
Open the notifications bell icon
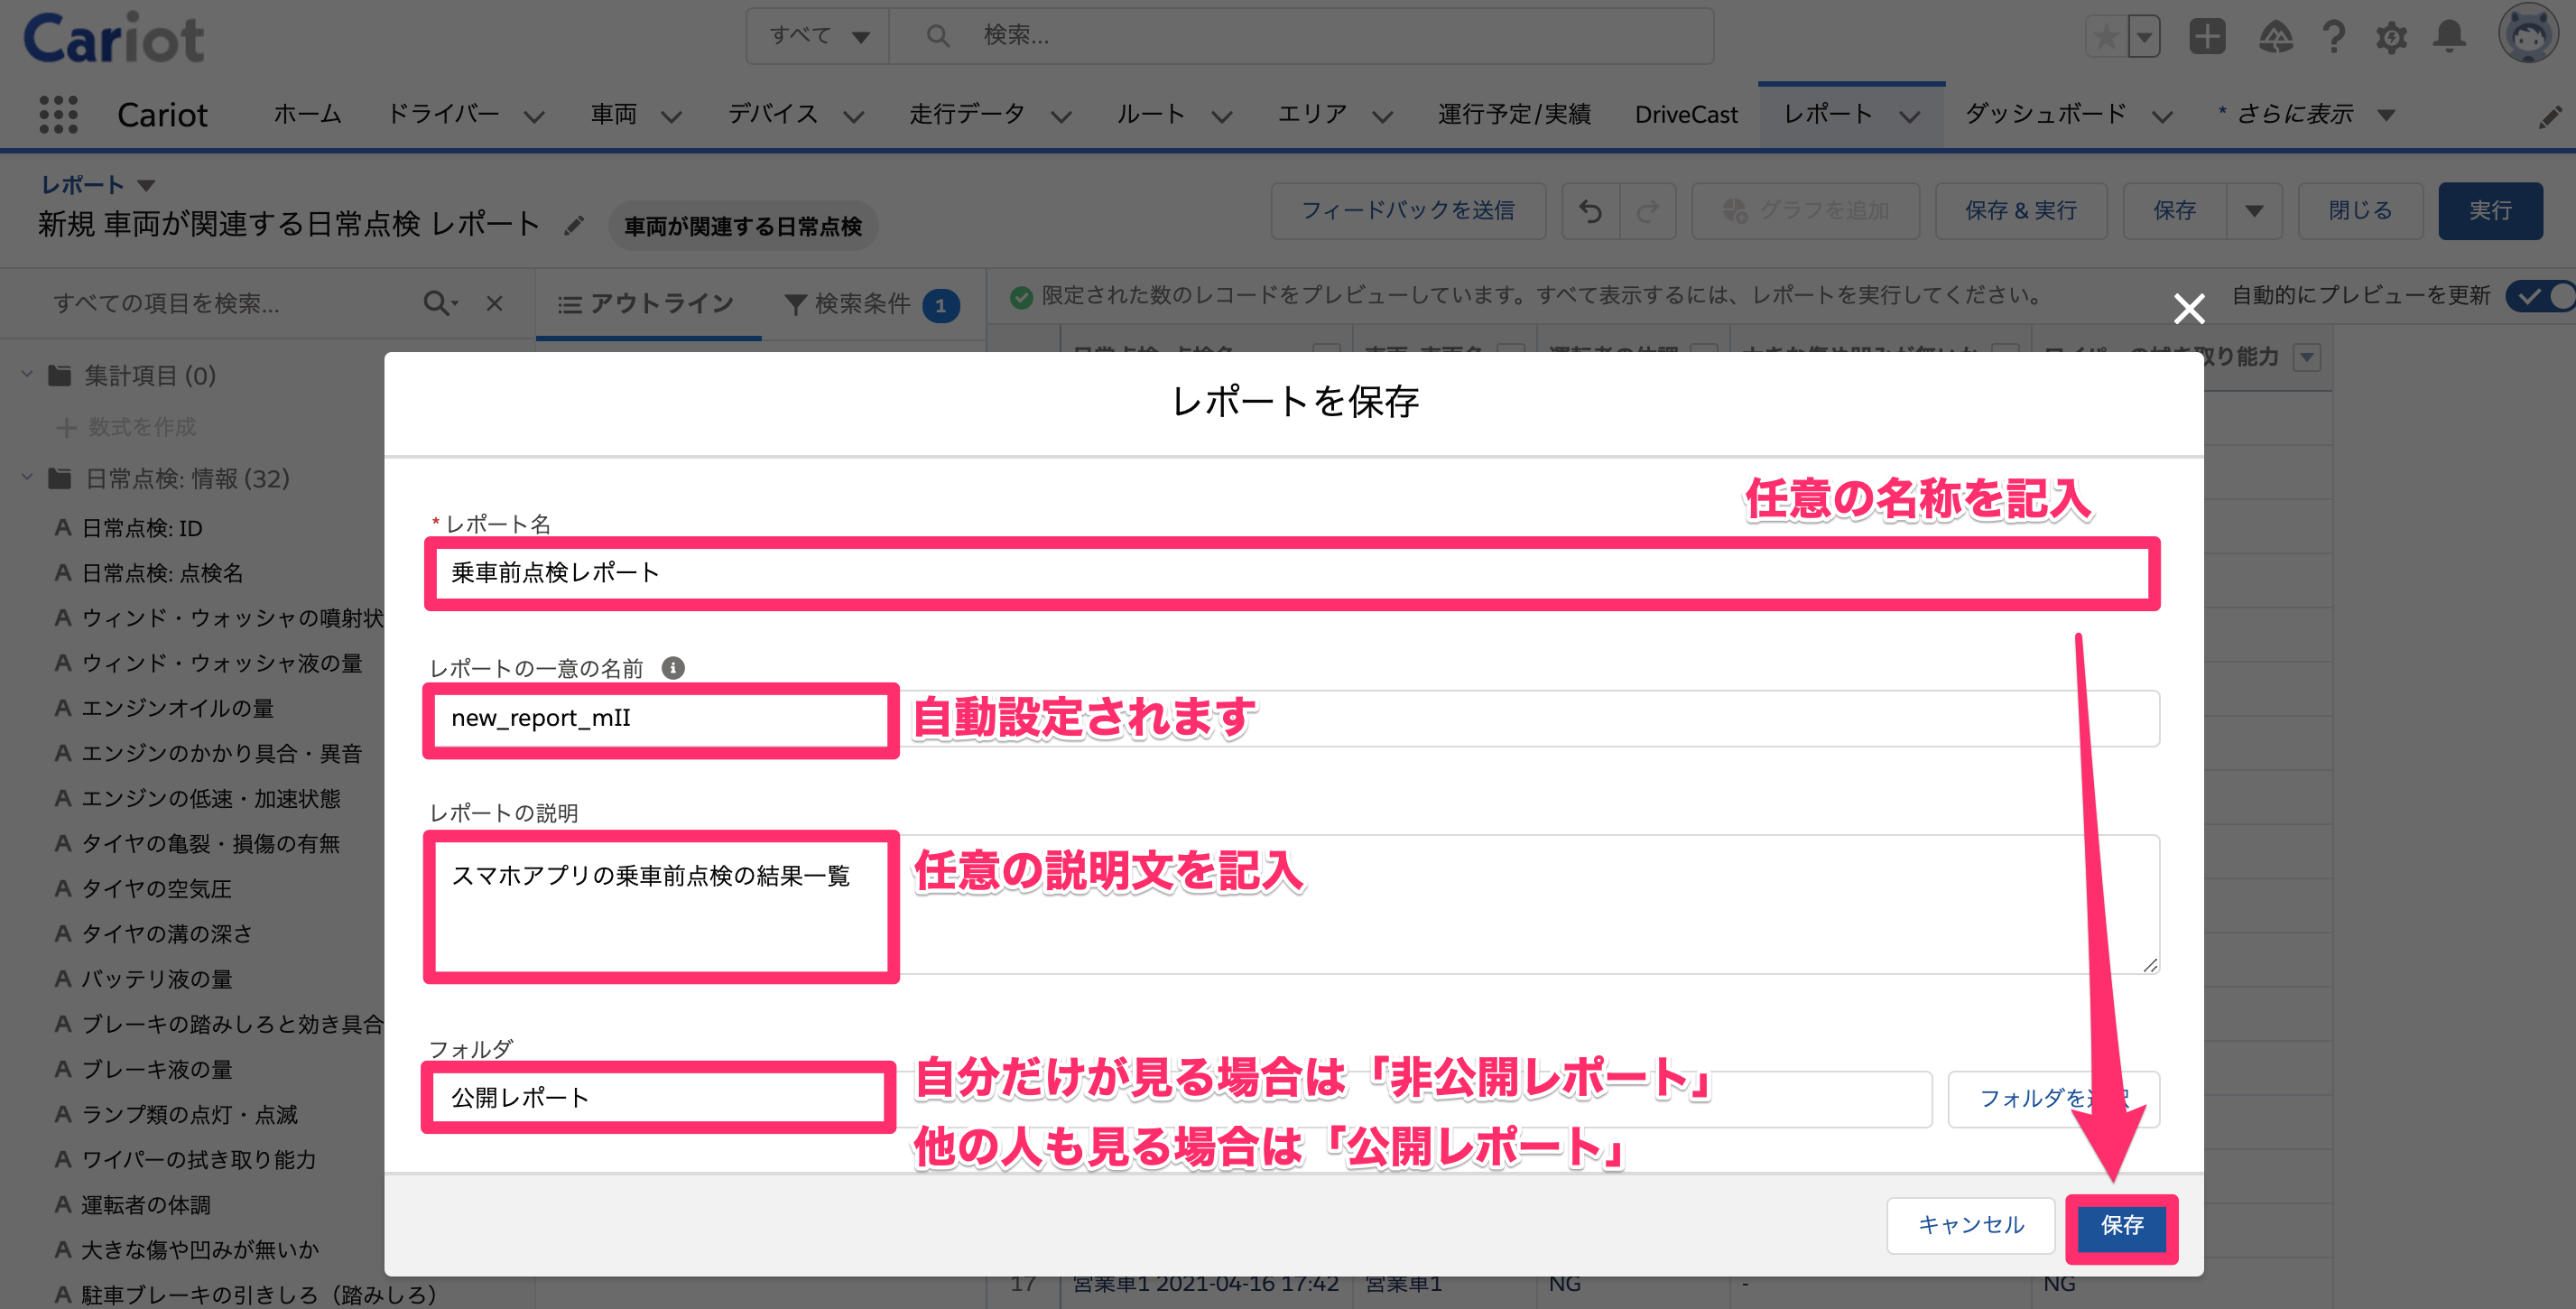tap(2449, 37)
